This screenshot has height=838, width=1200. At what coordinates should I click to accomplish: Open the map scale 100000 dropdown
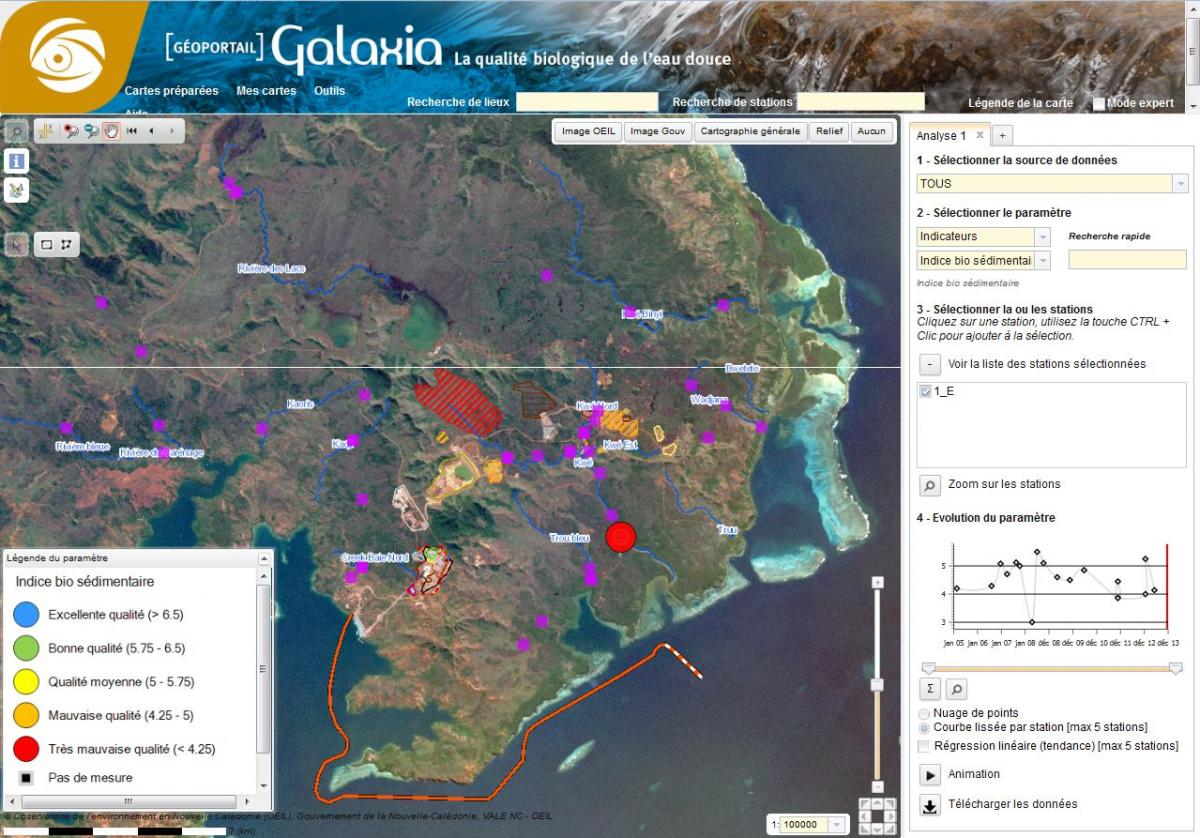pyautogui.click(x=837, y=825)
